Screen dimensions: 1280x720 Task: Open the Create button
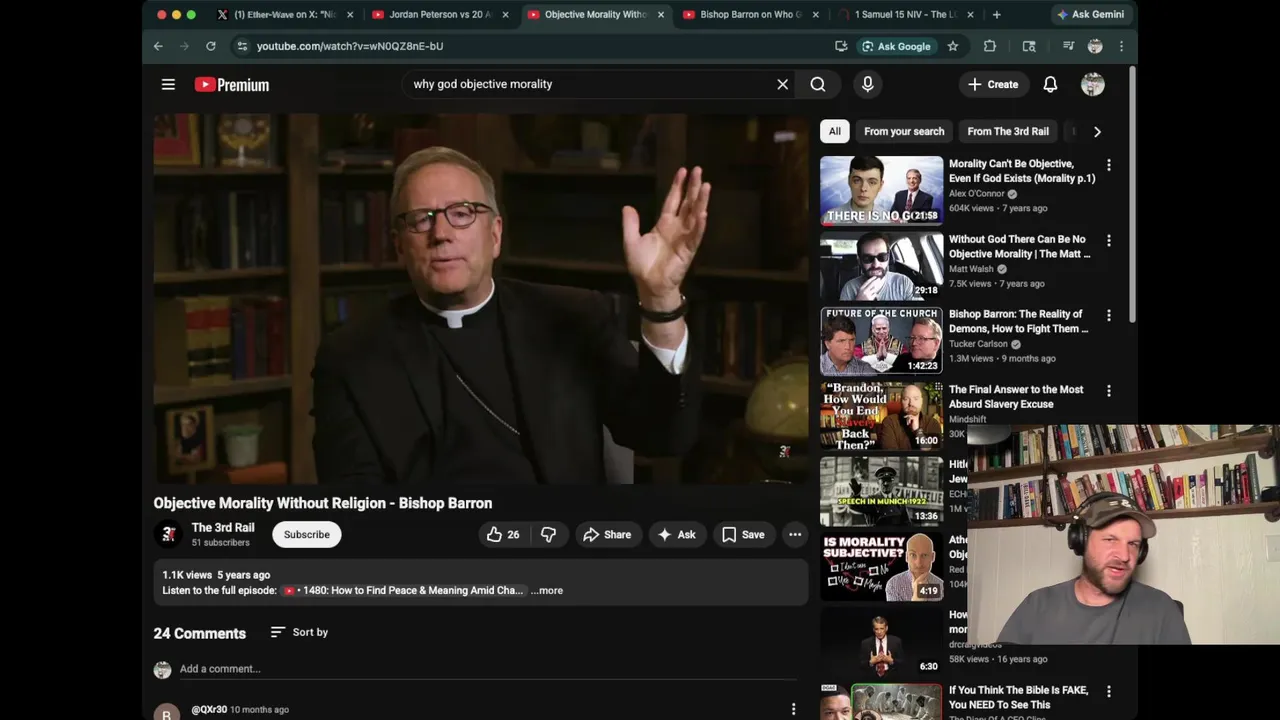pos(992,84)
